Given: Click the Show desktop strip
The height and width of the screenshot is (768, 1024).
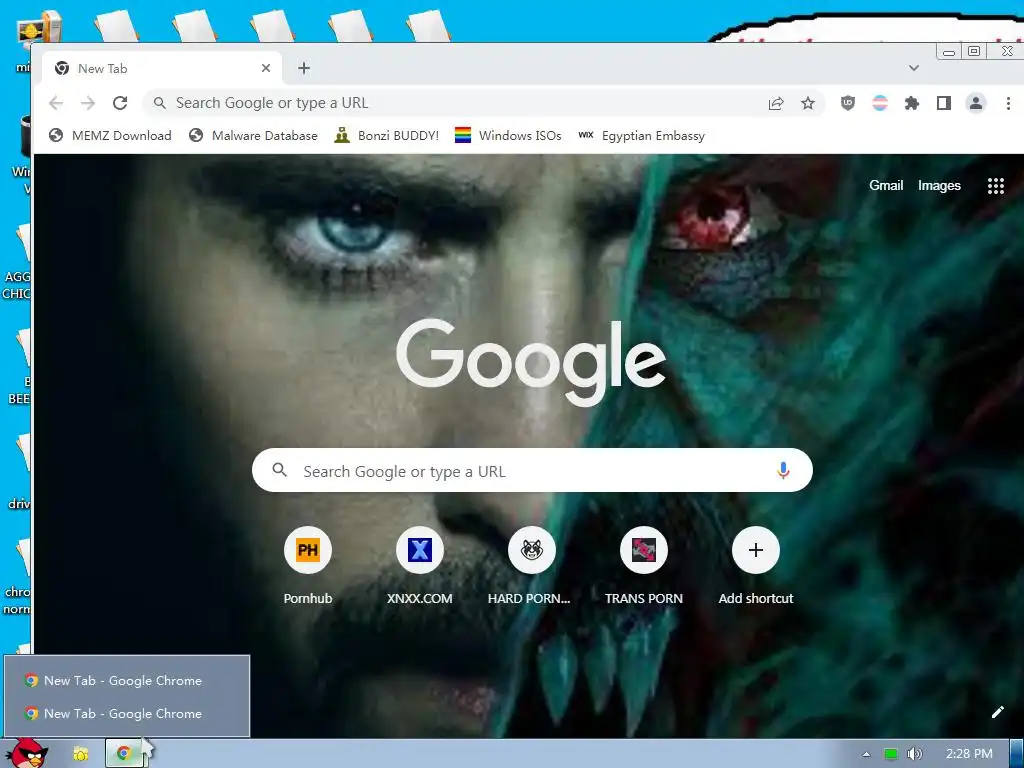Looking at the screenshot, I should [x=1017, y=754].
